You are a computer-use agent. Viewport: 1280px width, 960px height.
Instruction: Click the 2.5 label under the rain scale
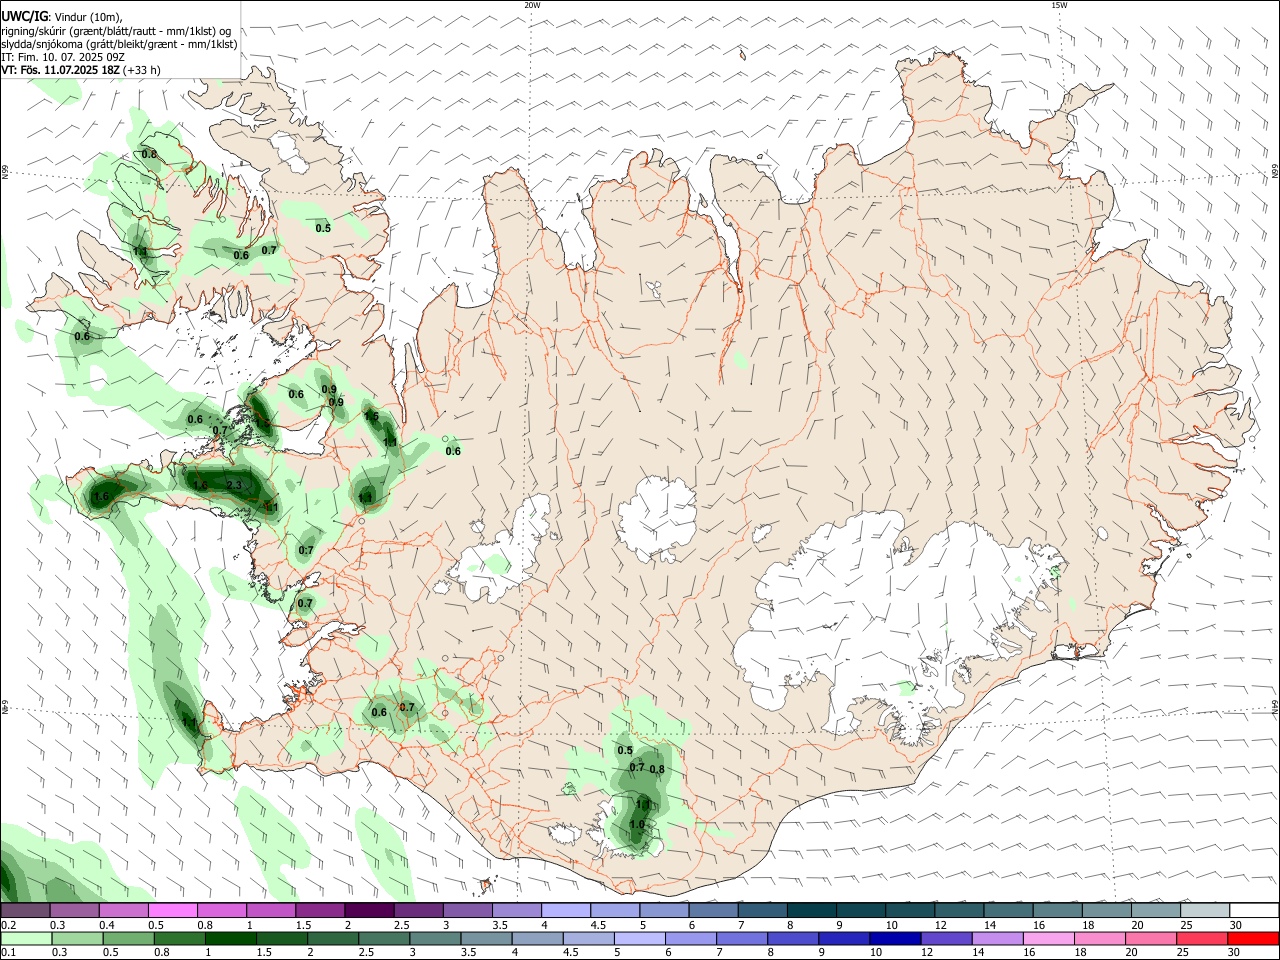[367, 953]
